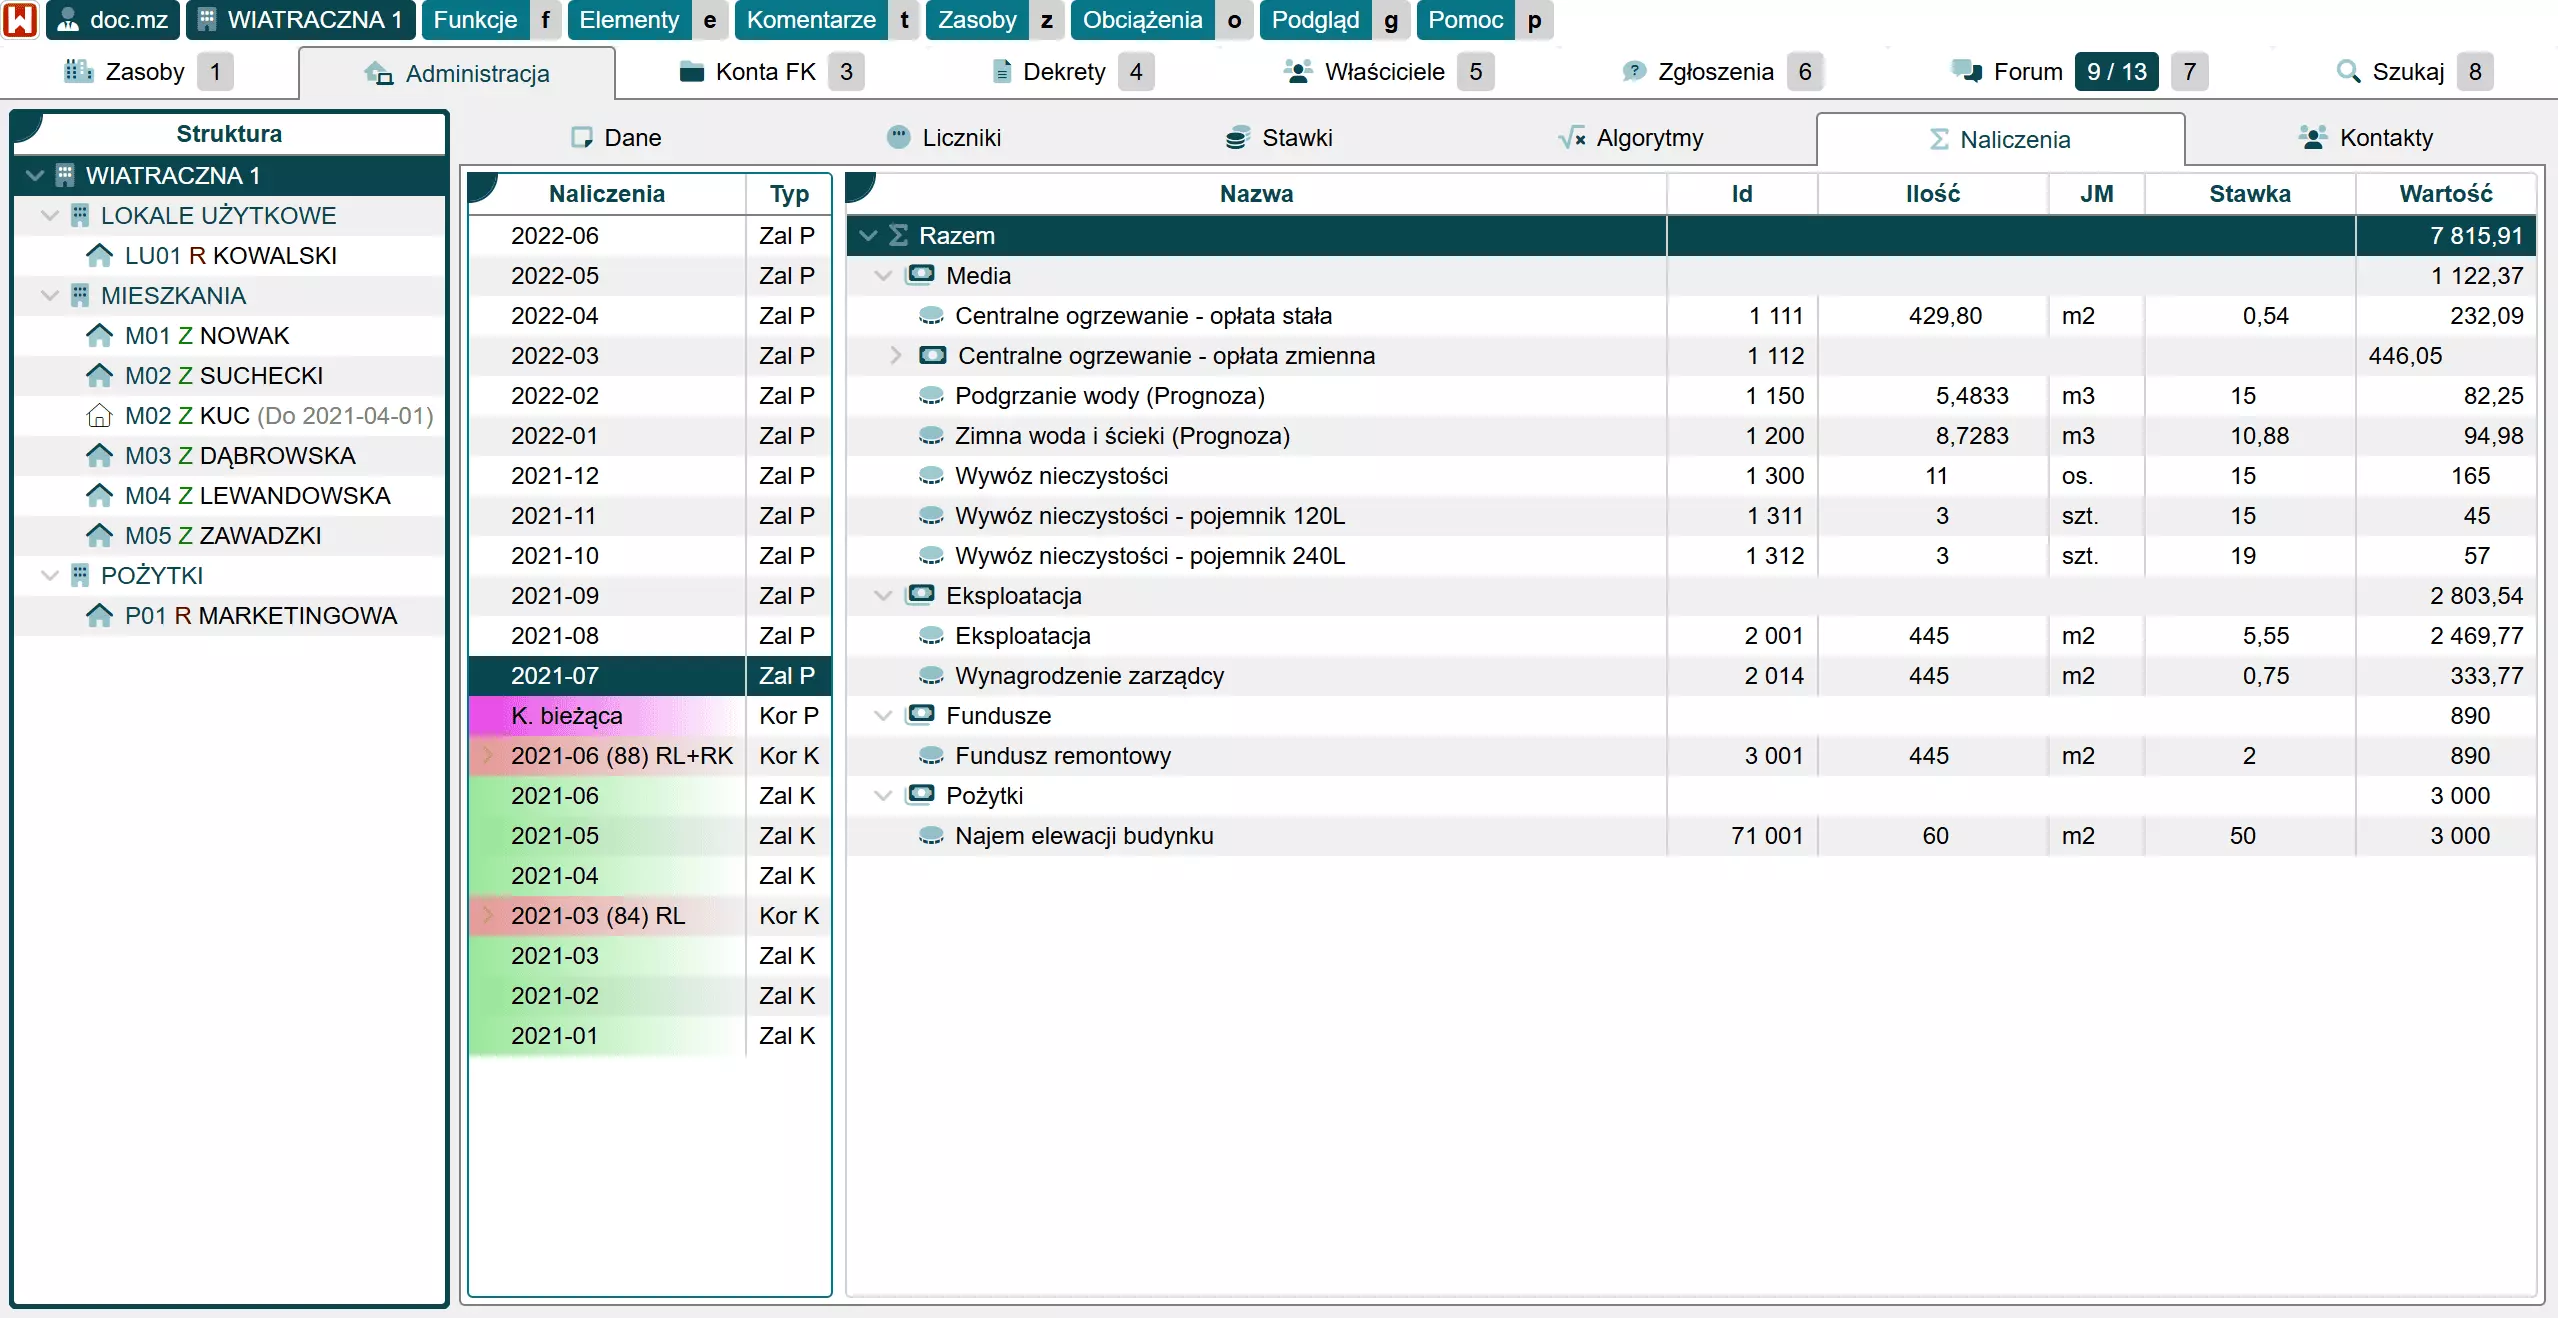2558x1318 pixels.
Task: Click outlined house icon of M02 Z KUC
Action: coord(99,415)
